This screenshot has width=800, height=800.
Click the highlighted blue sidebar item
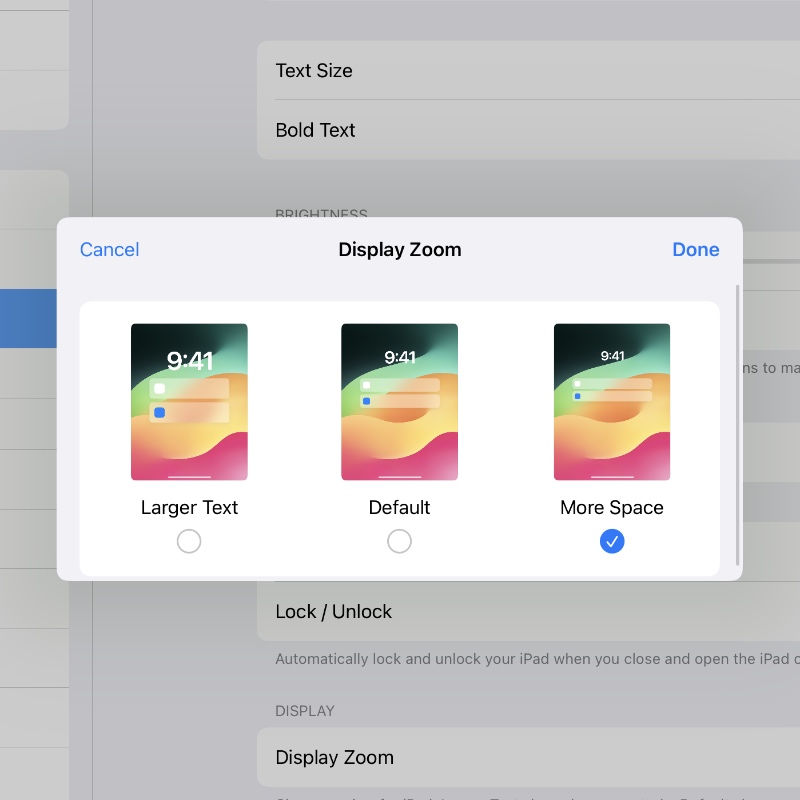[x=28, y=318]
